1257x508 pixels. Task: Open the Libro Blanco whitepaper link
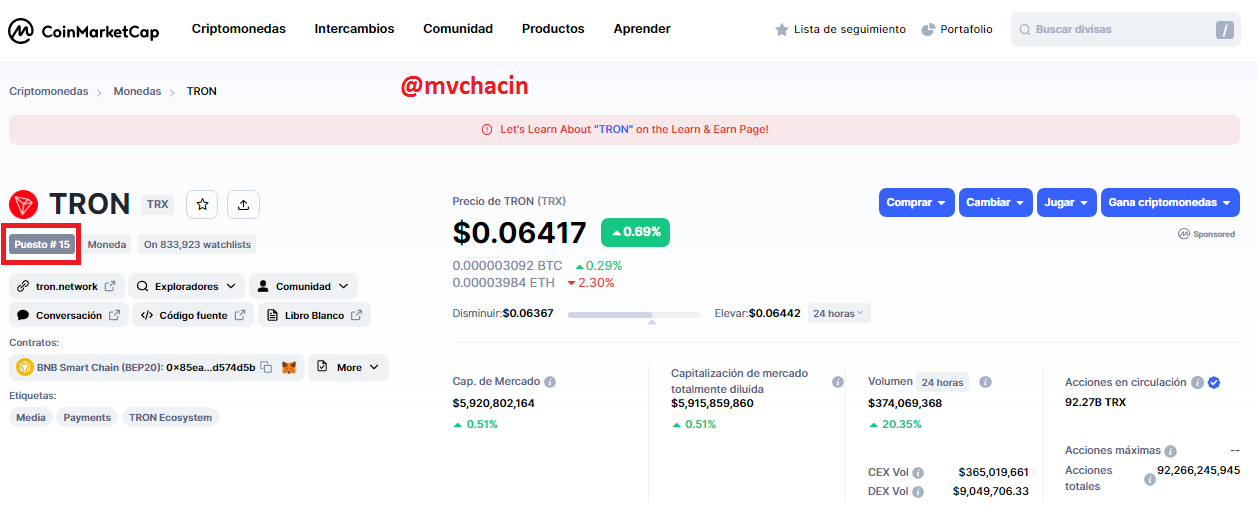tap(314, 315)
